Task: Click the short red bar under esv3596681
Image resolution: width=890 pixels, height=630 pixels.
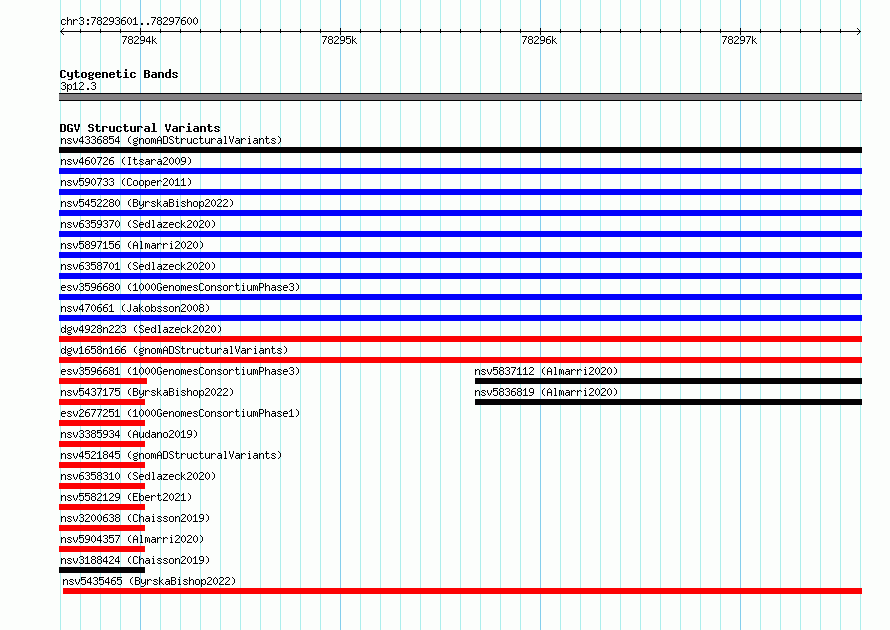Action: [103, 381]
